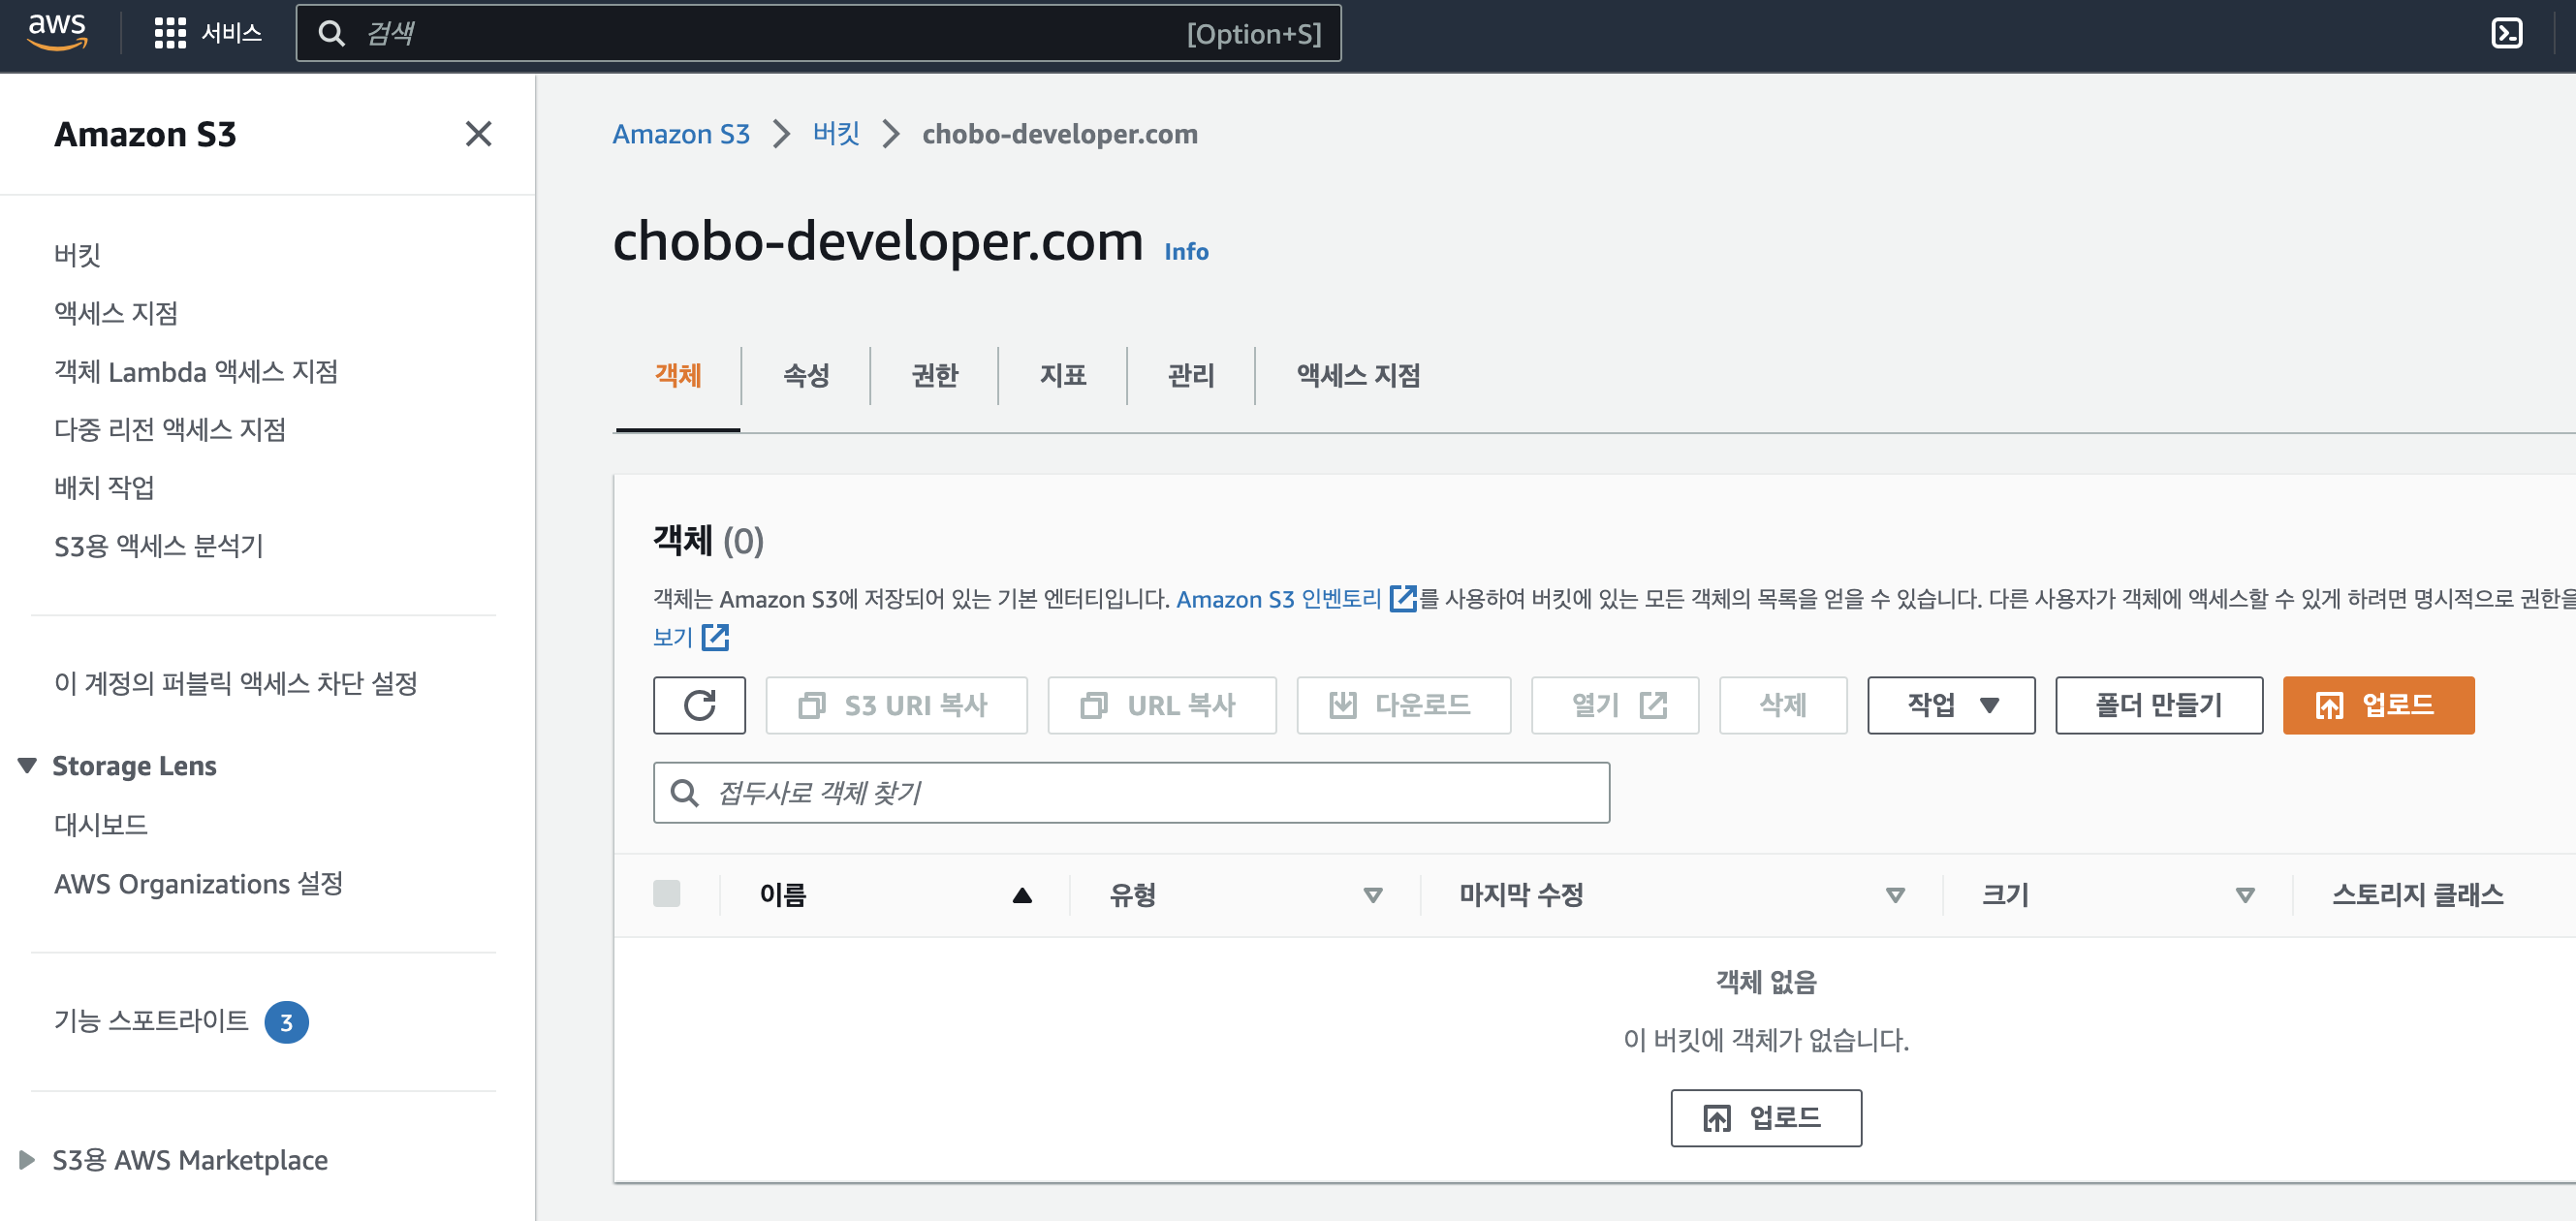Open the 버킷 breadcrumb link
Screen dimensions: 2576x1221
pyautogui.click(x=836, y=134)
